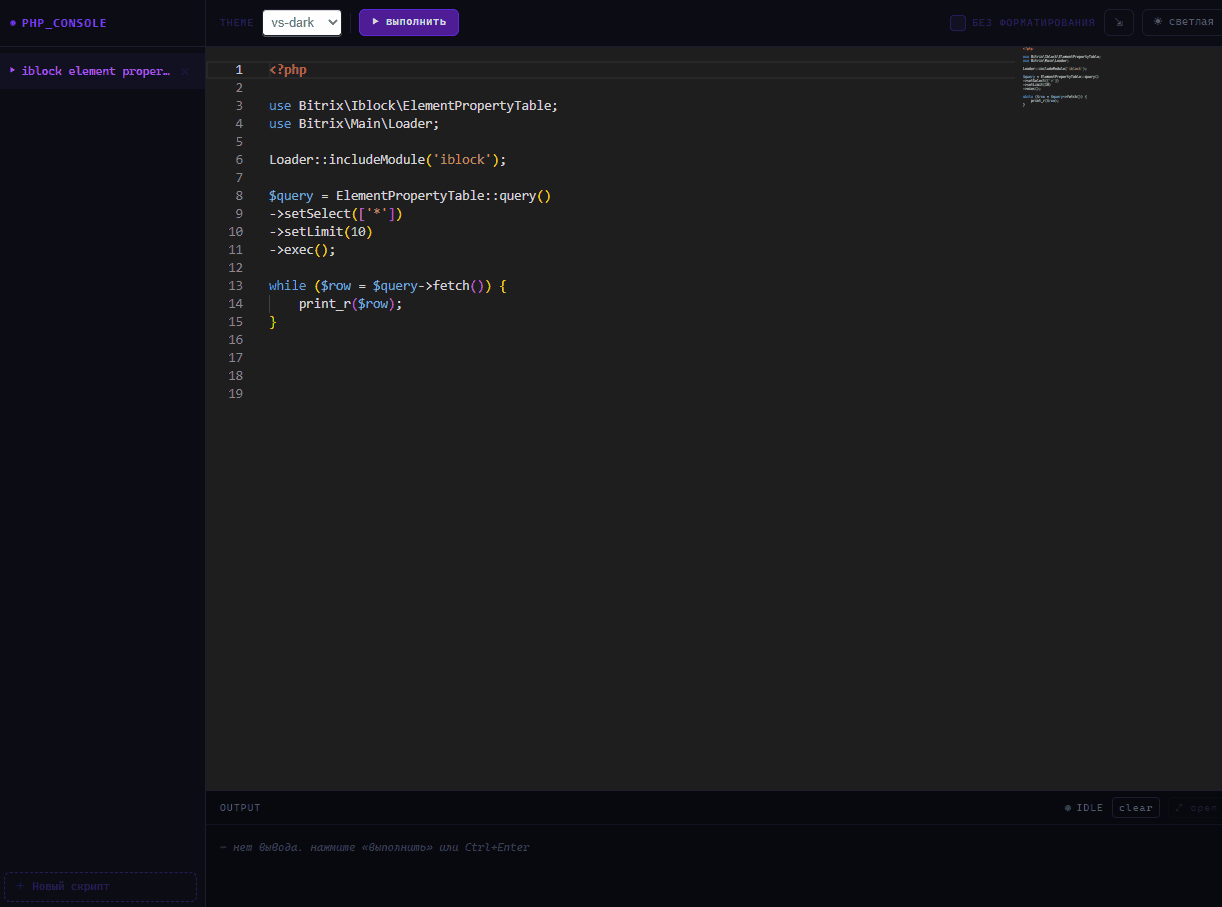Click the no-output hint text
The width and height of the screenshot is (1222, 907).
(x=375, y=848)
